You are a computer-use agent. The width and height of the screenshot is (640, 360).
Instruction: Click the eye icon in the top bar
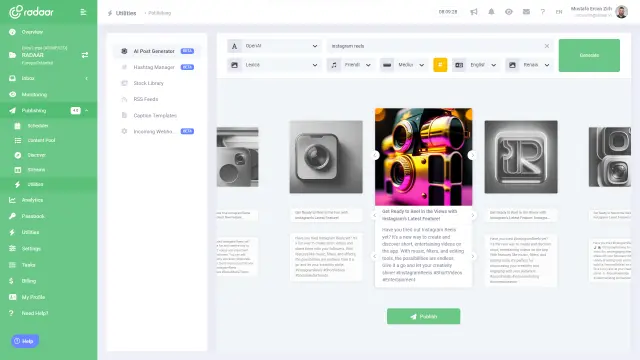point(509,12)
